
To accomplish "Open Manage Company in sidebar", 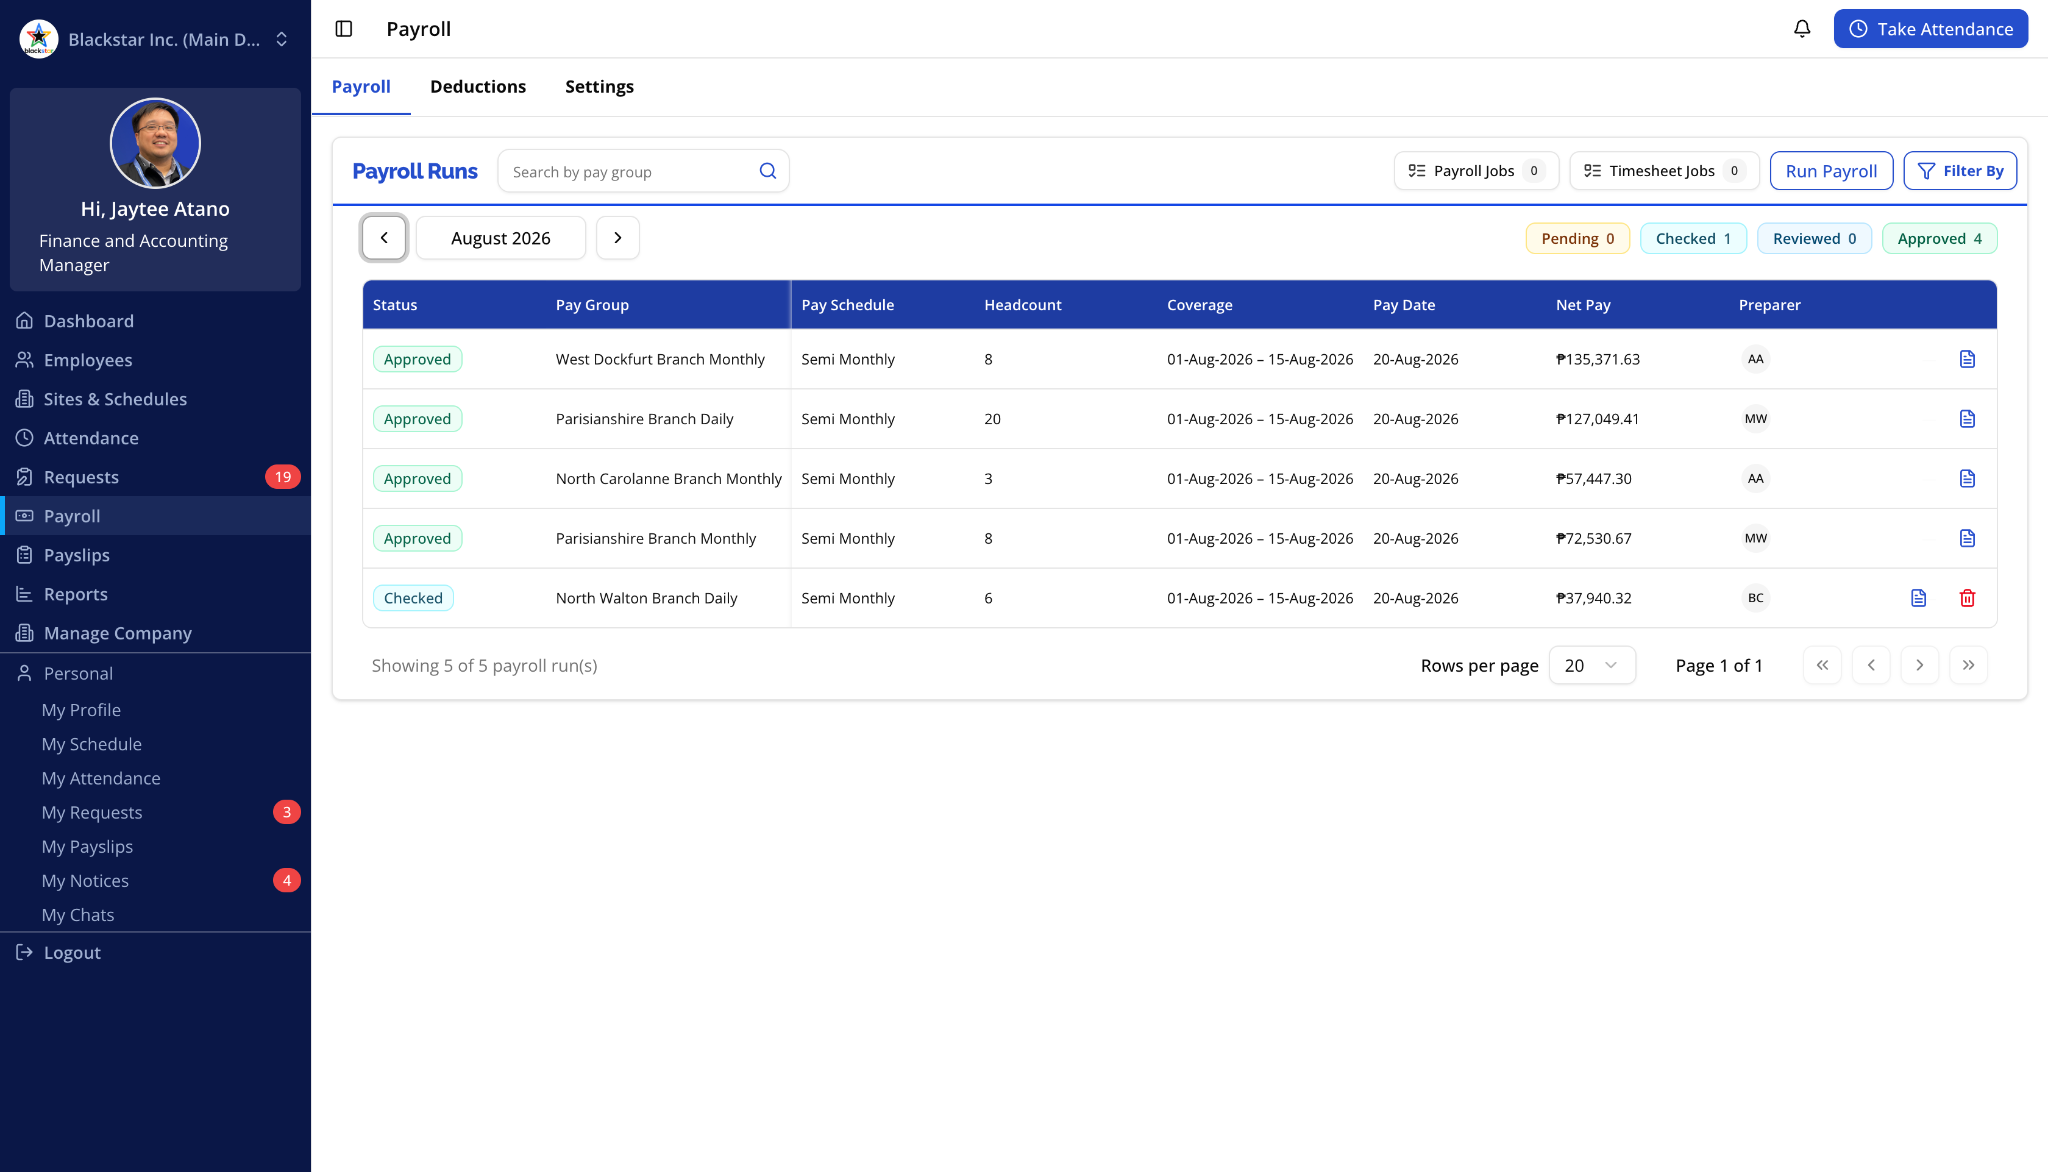I will [x=155, y=633].
